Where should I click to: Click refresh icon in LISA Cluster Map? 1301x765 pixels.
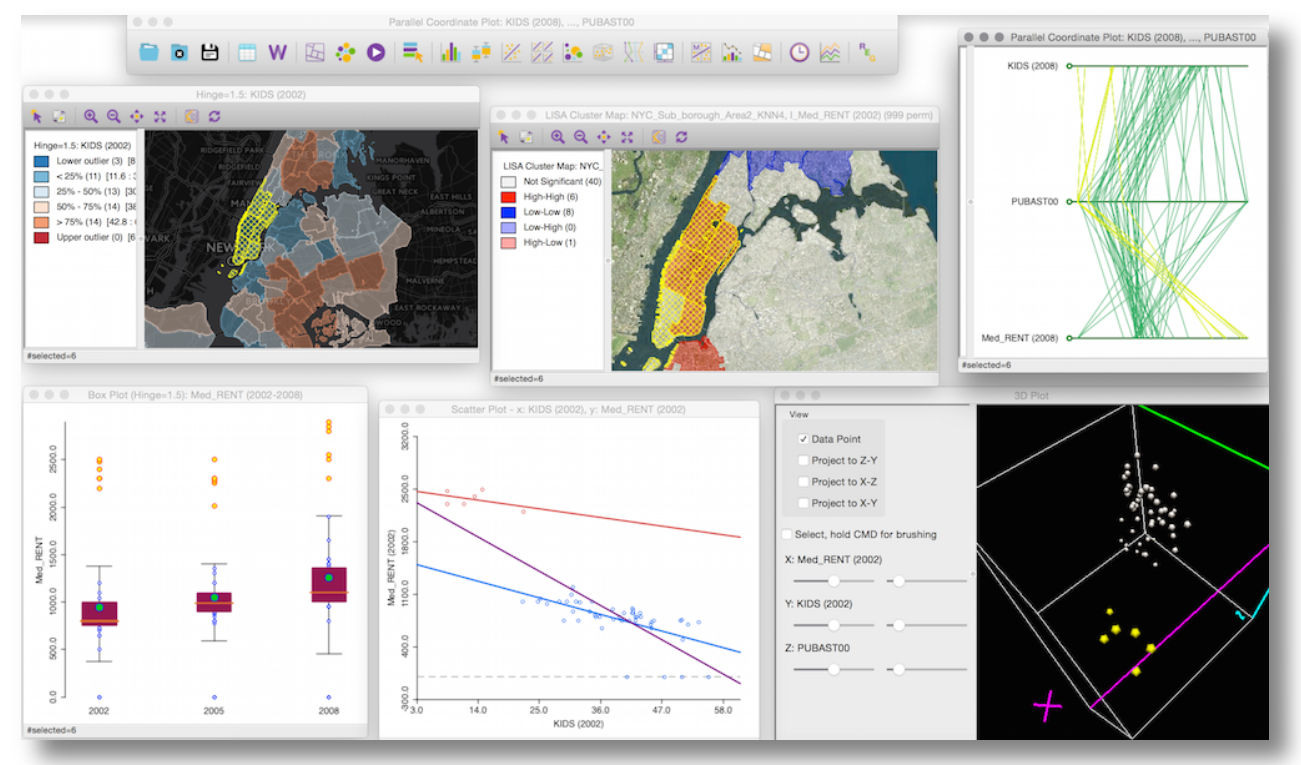click(681, 136)
